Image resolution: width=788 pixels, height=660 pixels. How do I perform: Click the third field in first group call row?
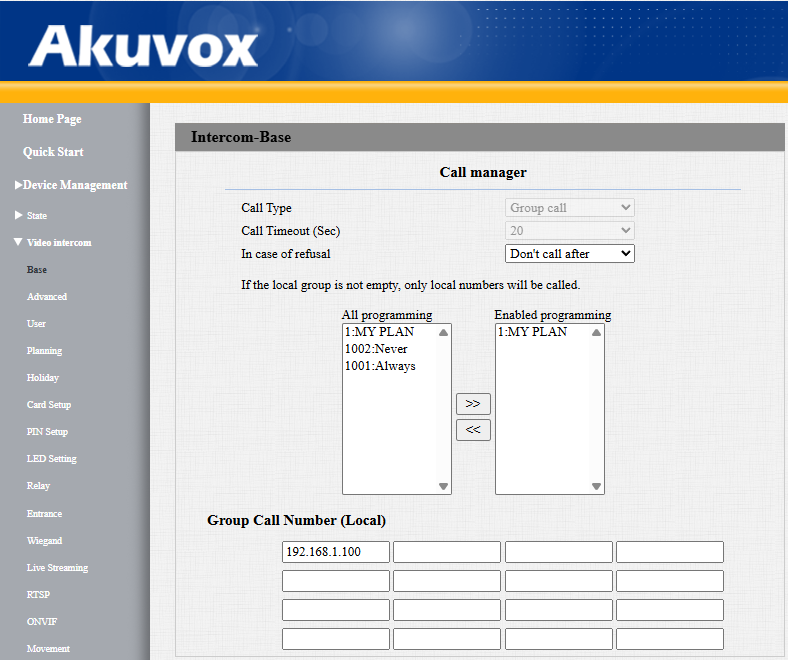559,552
